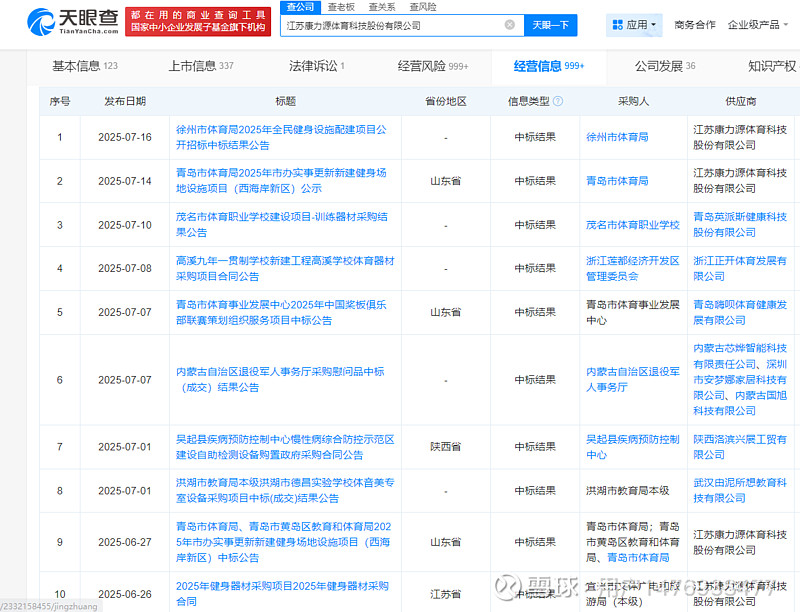Open purchaser 青岛市体育局 in row 2

pos(617,181)
